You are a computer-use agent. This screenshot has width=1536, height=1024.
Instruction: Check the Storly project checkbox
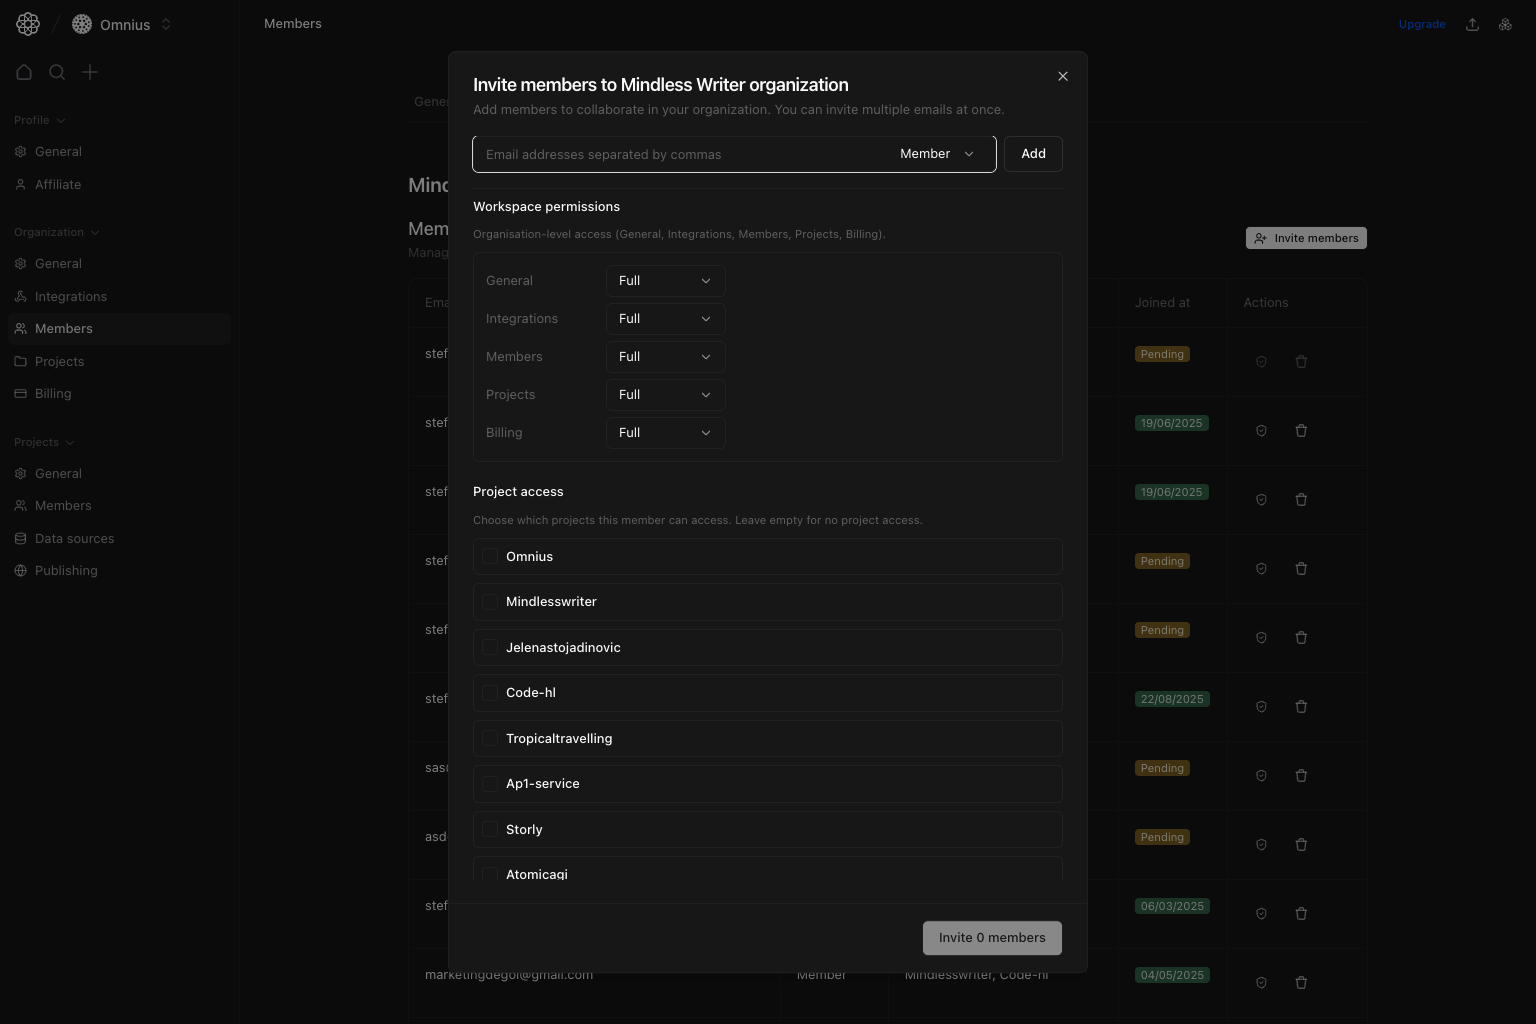pyautogui.click(x=490, y=829)
